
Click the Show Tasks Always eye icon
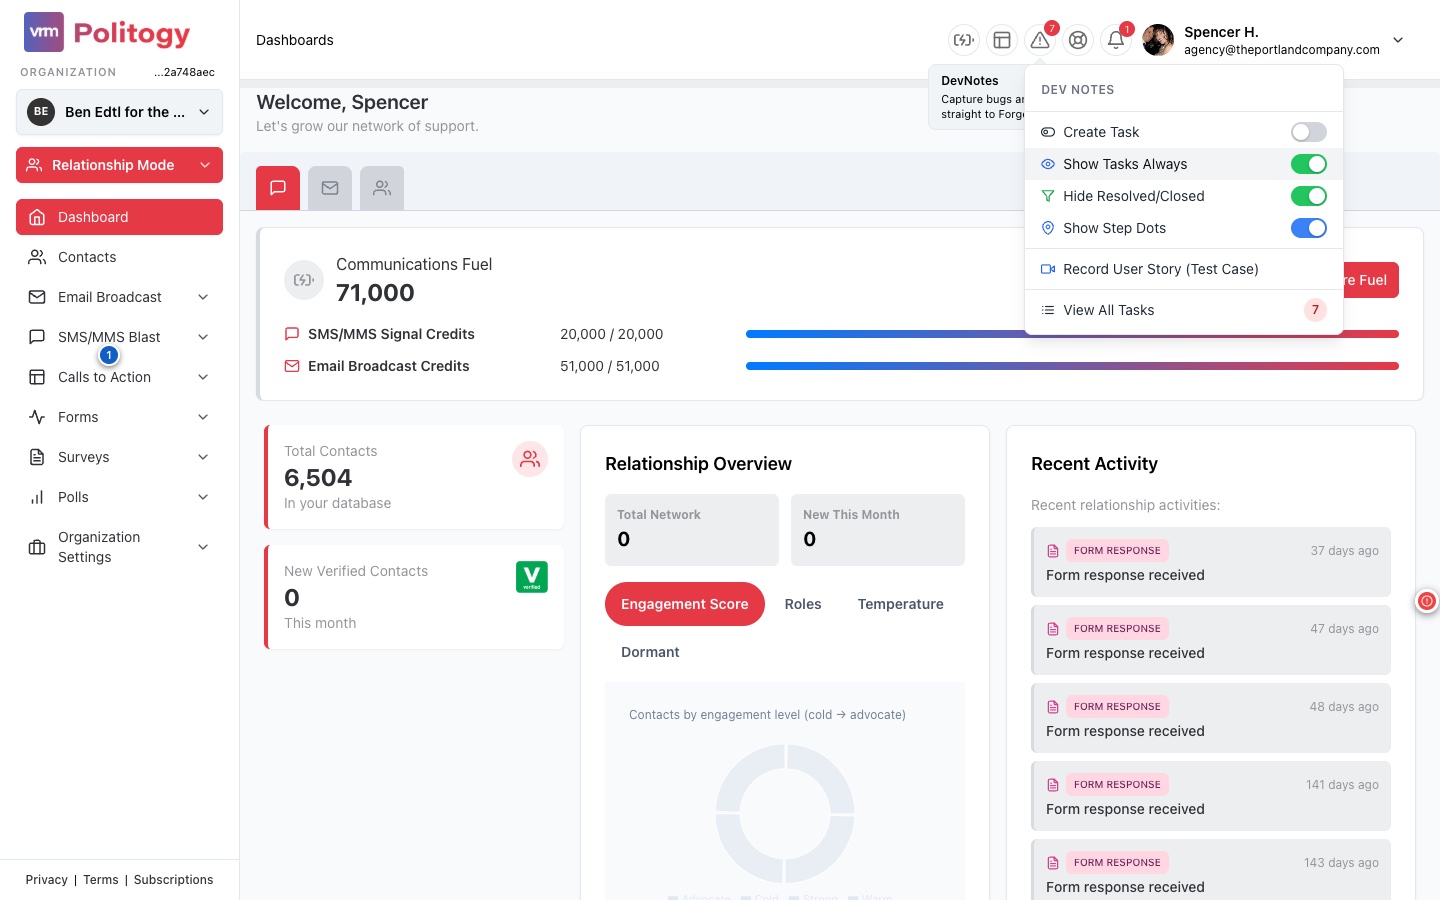pyautogui.click(x=1048, y=164)
